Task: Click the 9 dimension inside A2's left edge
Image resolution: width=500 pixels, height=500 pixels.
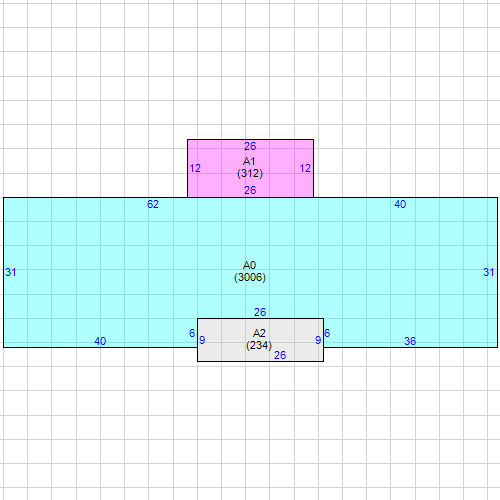Action: click(202, 340)
